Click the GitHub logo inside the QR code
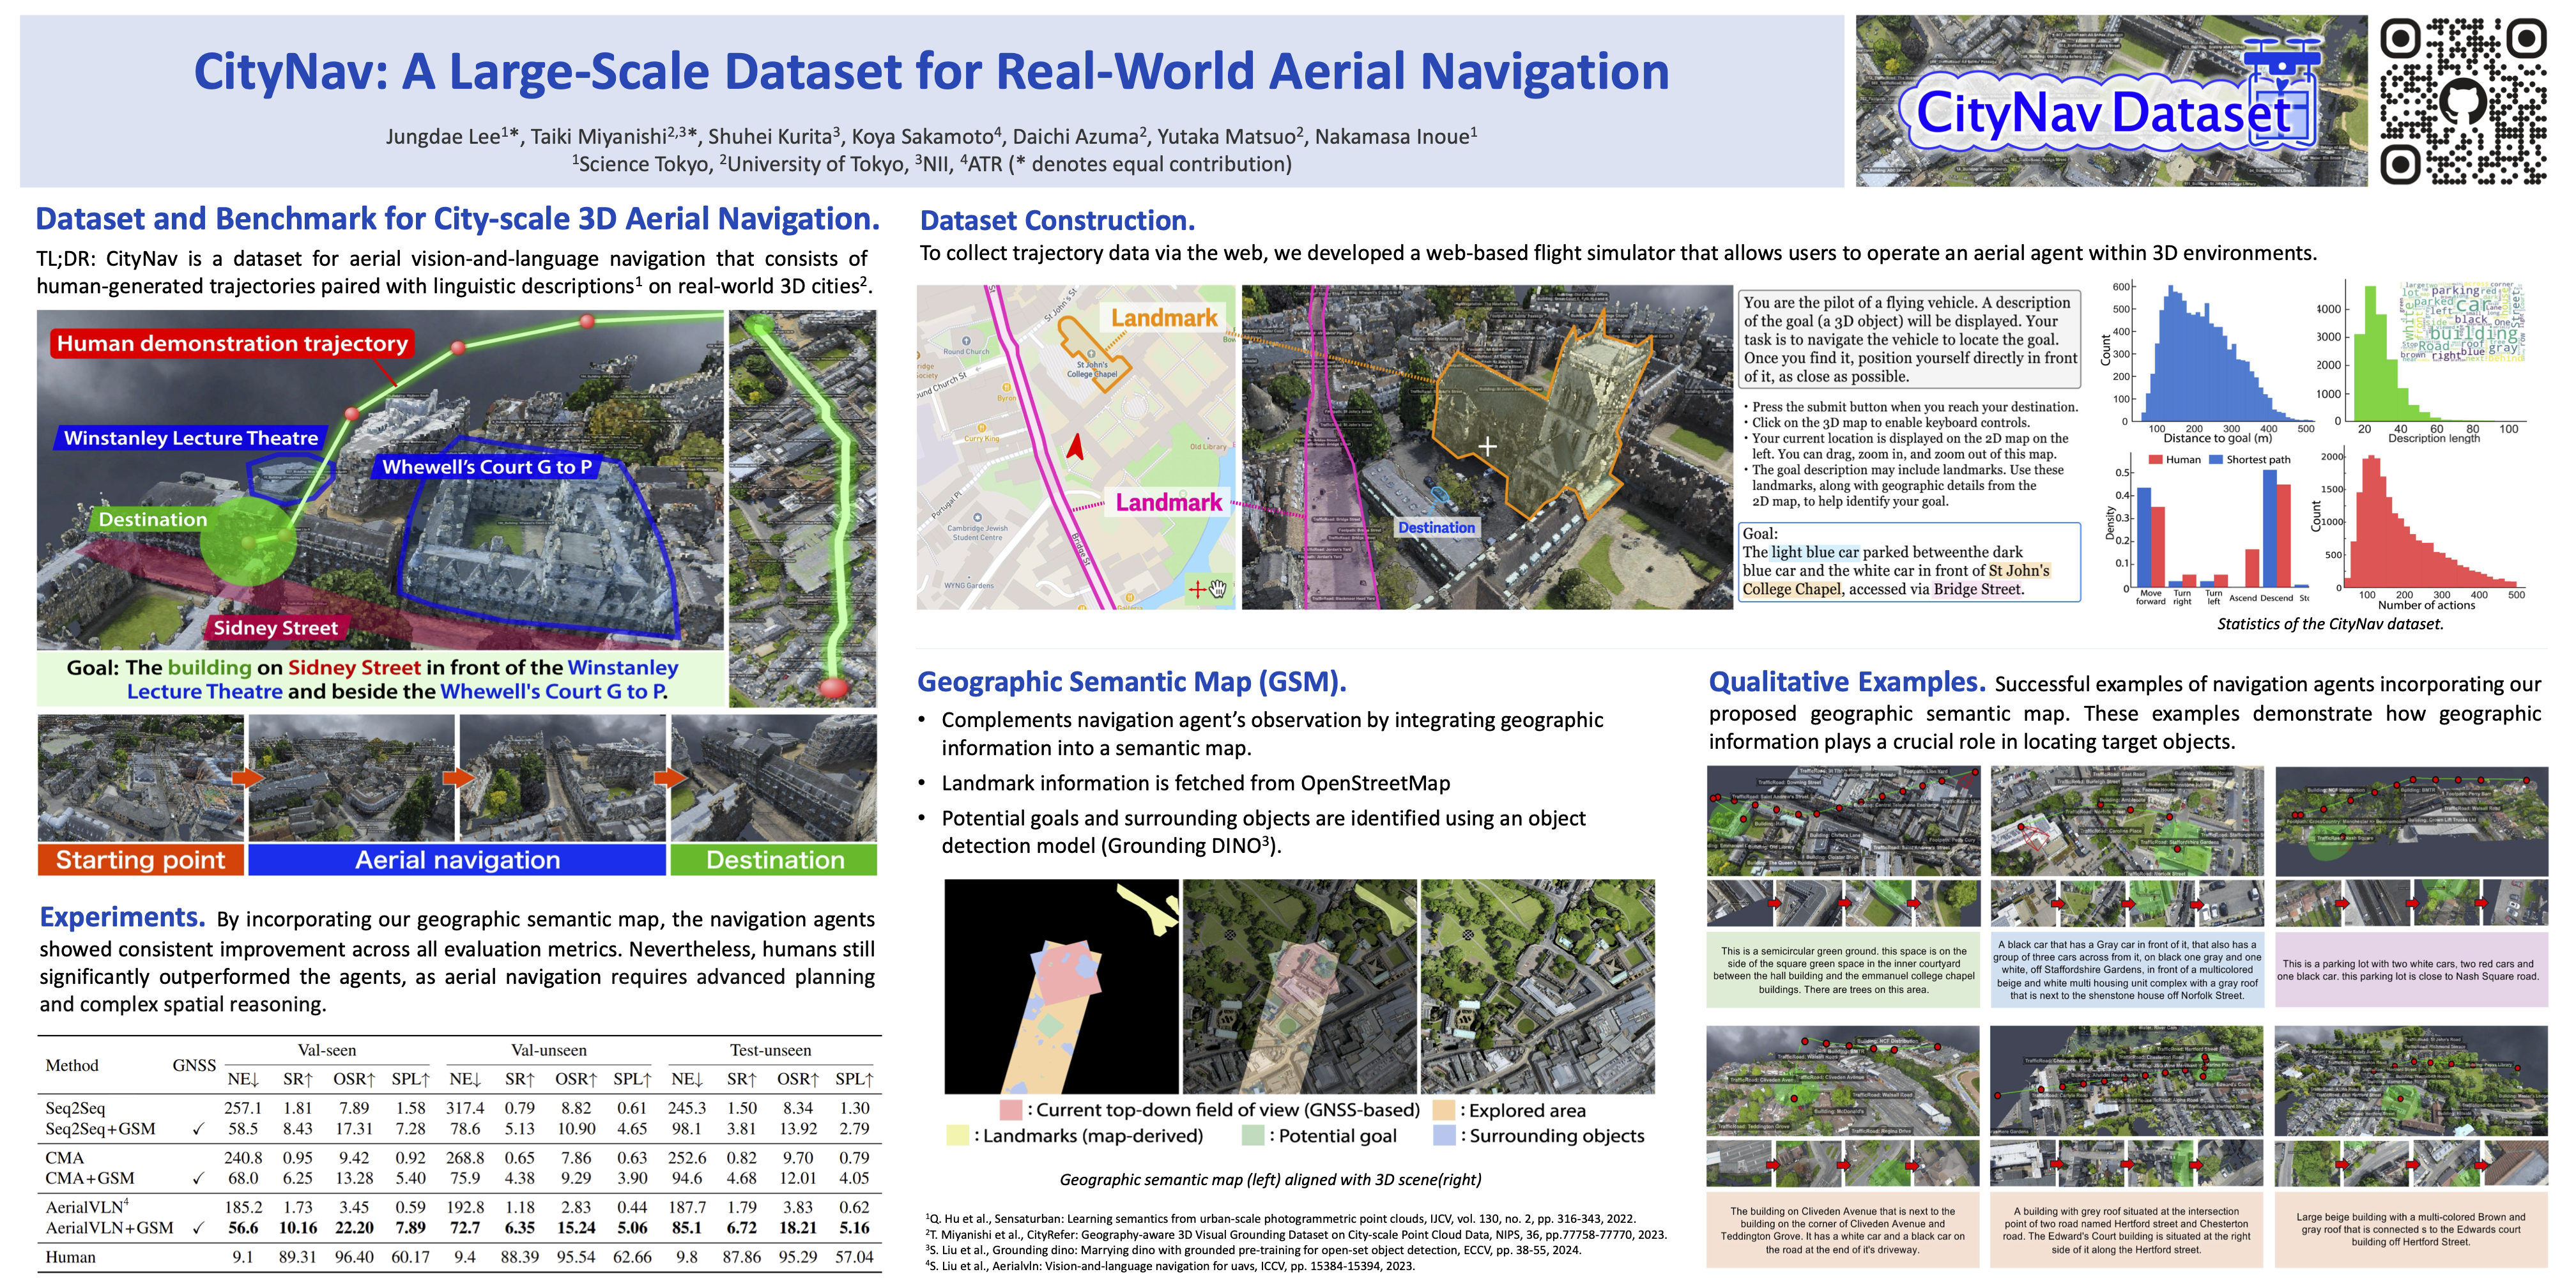Viewport: 2576px width, 1288px height. pyautogui.click(x=2462, y=101)
